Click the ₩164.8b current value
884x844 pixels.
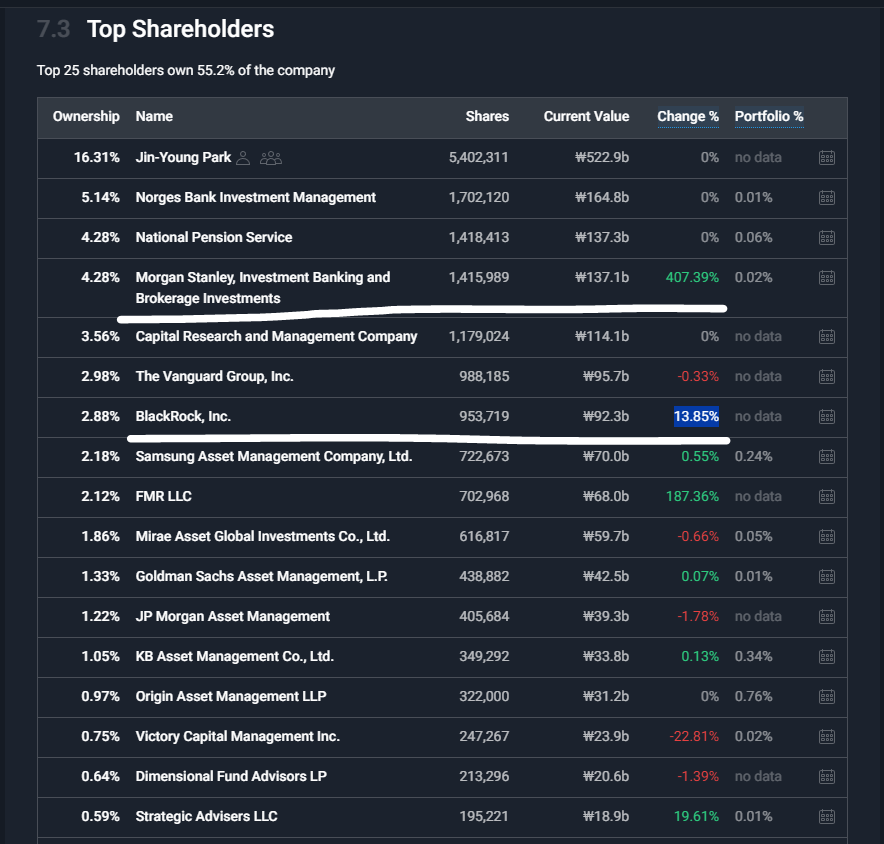click(602, 197)
